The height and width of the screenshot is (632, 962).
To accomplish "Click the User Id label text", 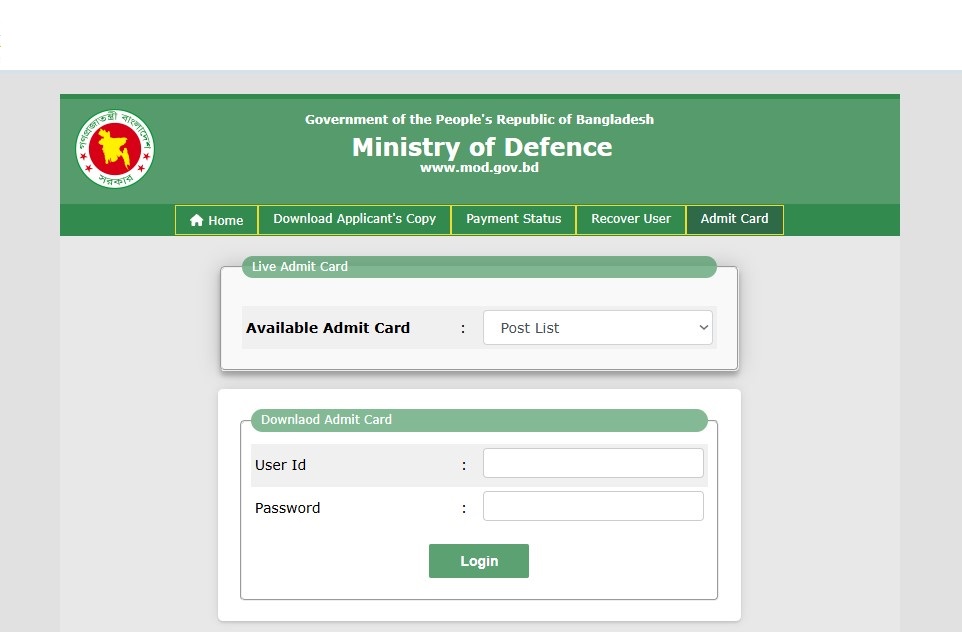I will 280,465.
